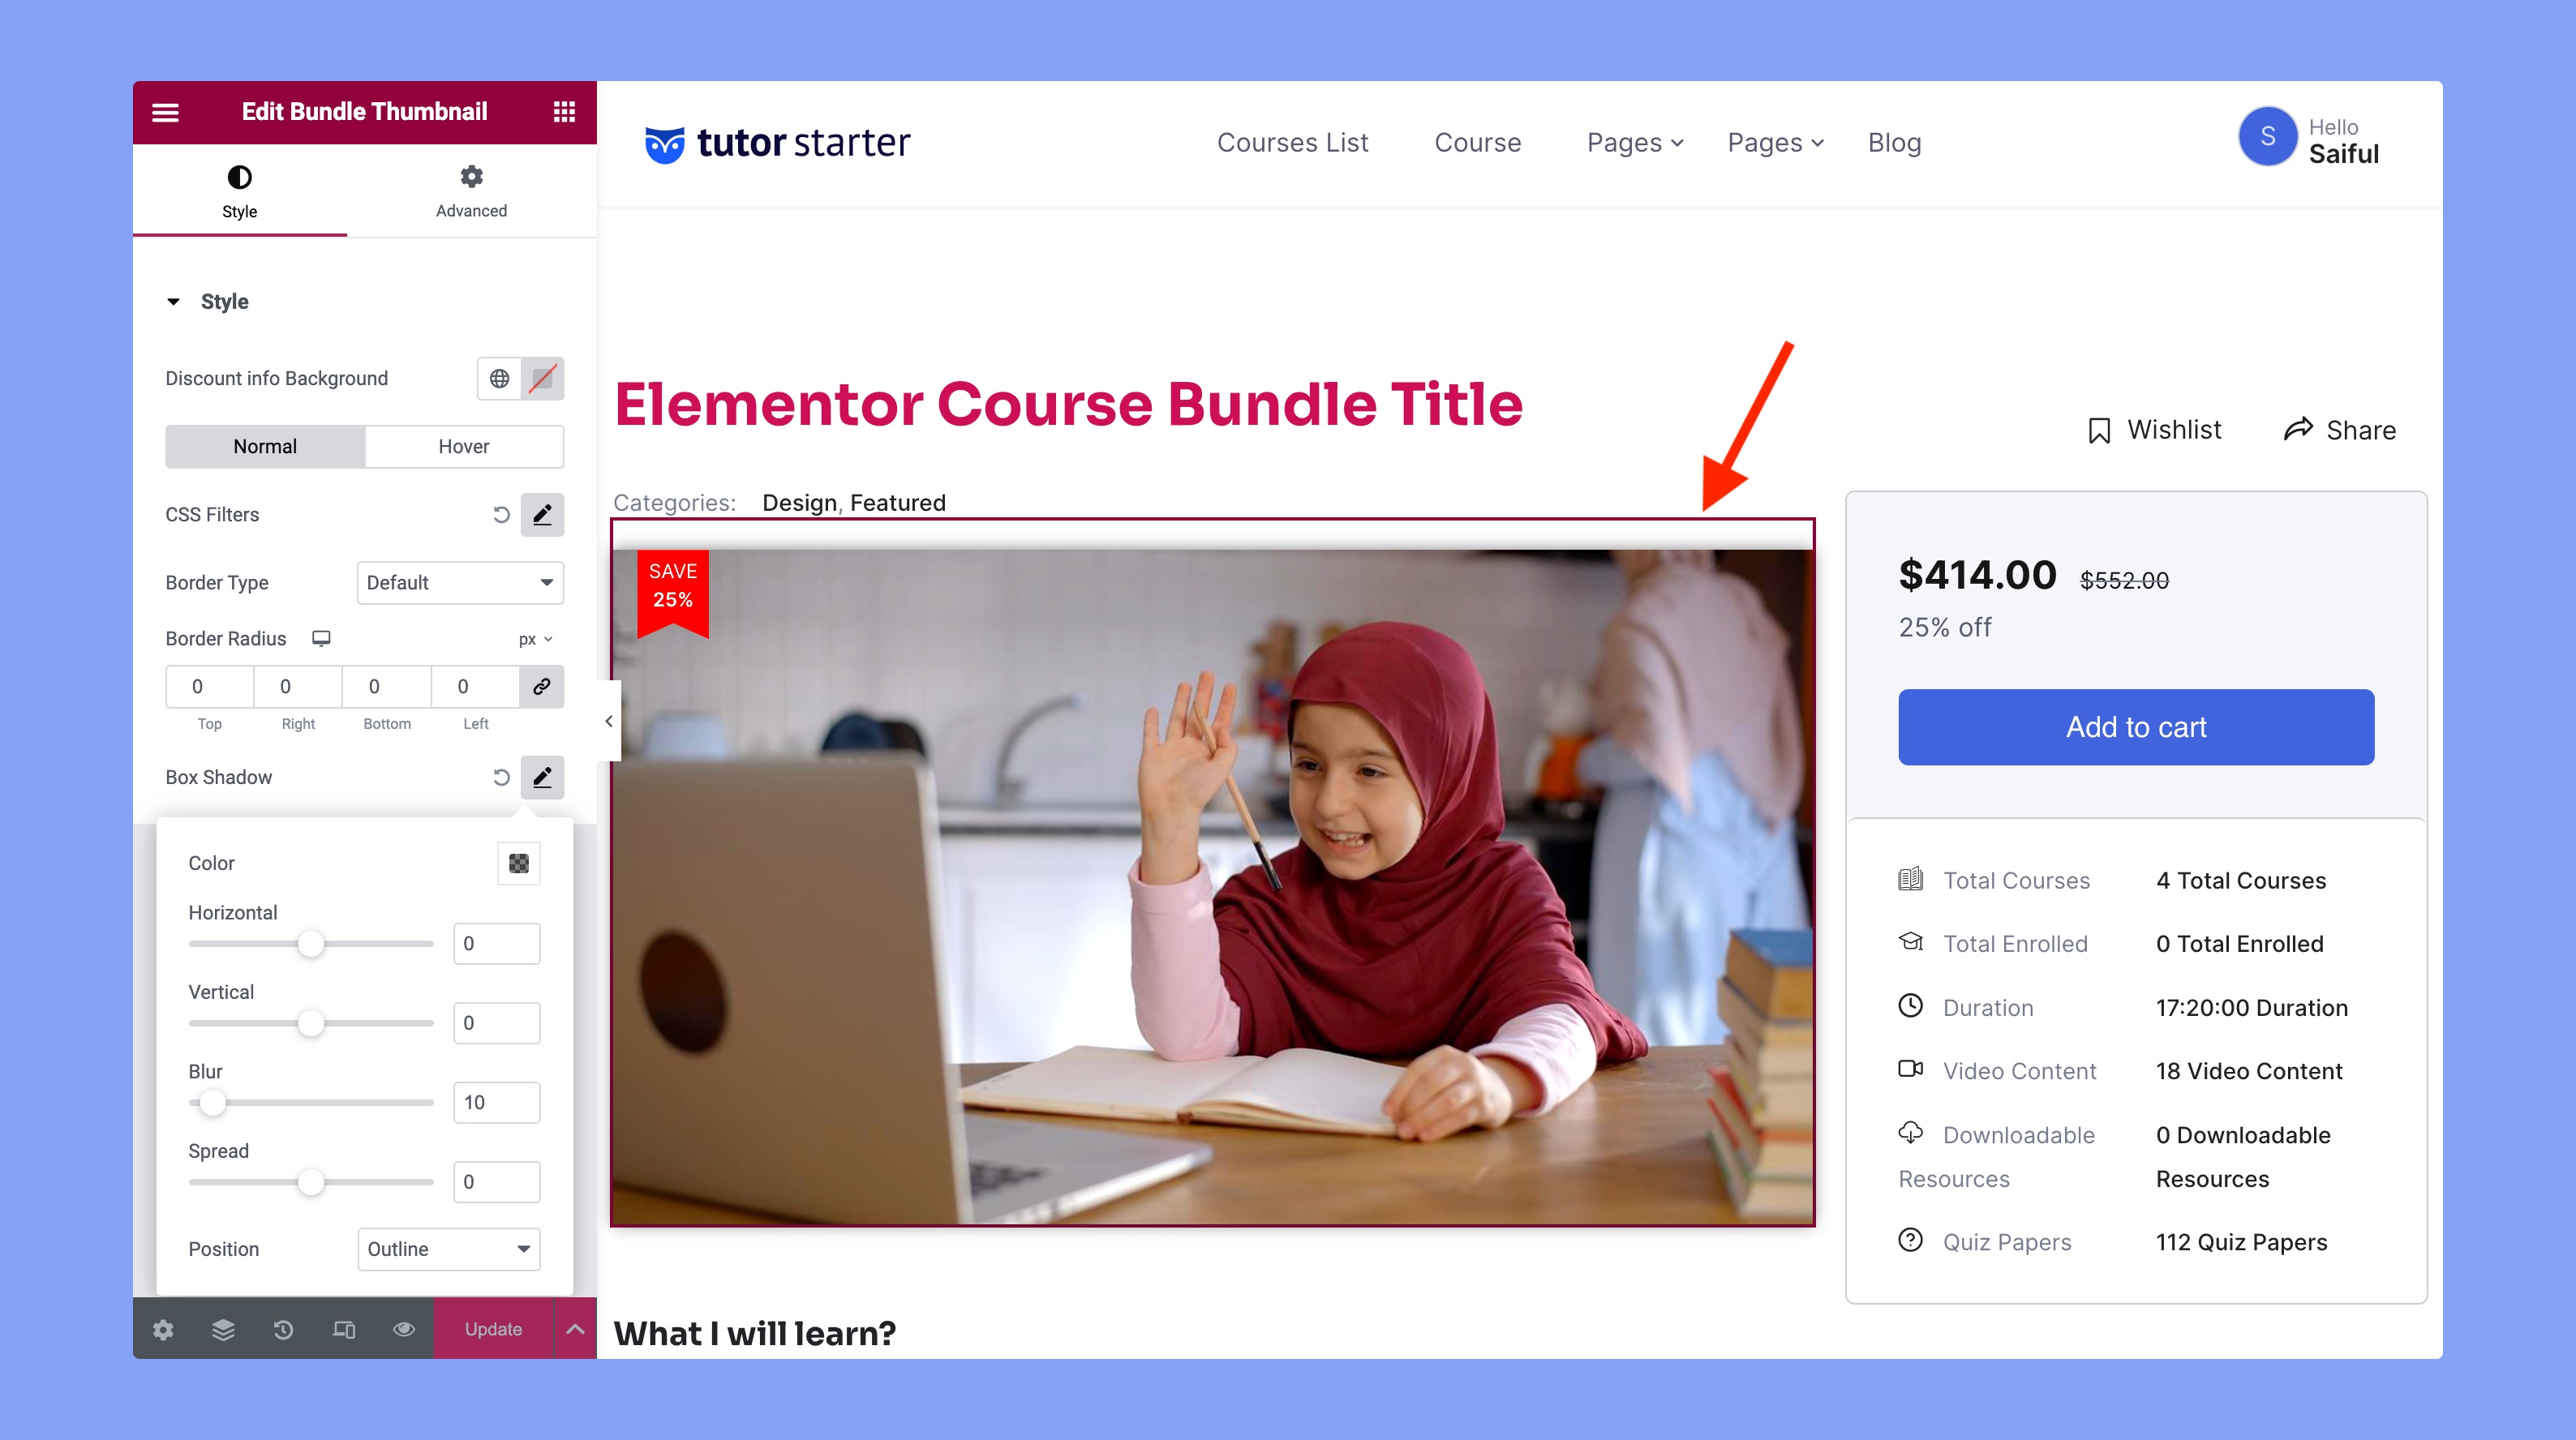This screenshot has height=1440, width=2576.
Task: Click the layers panel icon in bottom bar
Action: click(x=223, y=1329)
